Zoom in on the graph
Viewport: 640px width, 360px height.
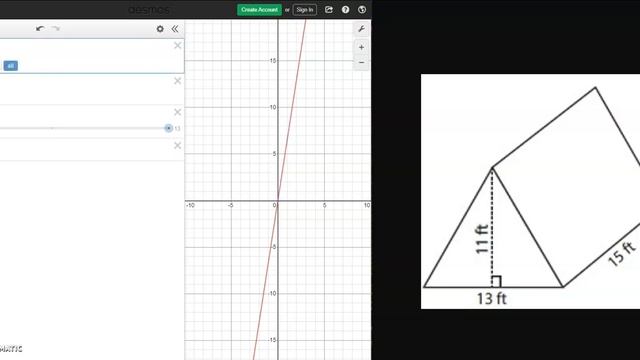[x=361, y=47]
